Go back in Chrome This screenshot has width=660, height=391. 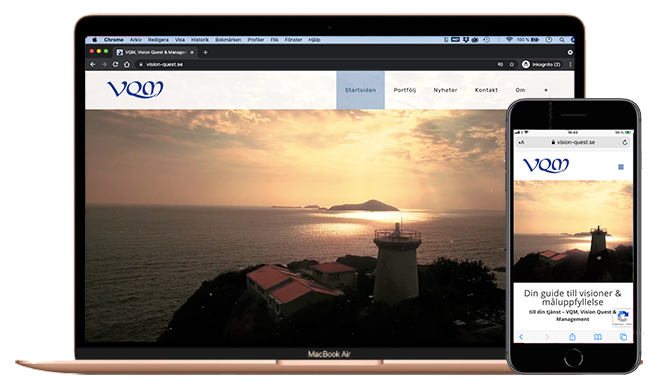click(x=93, y=64)
